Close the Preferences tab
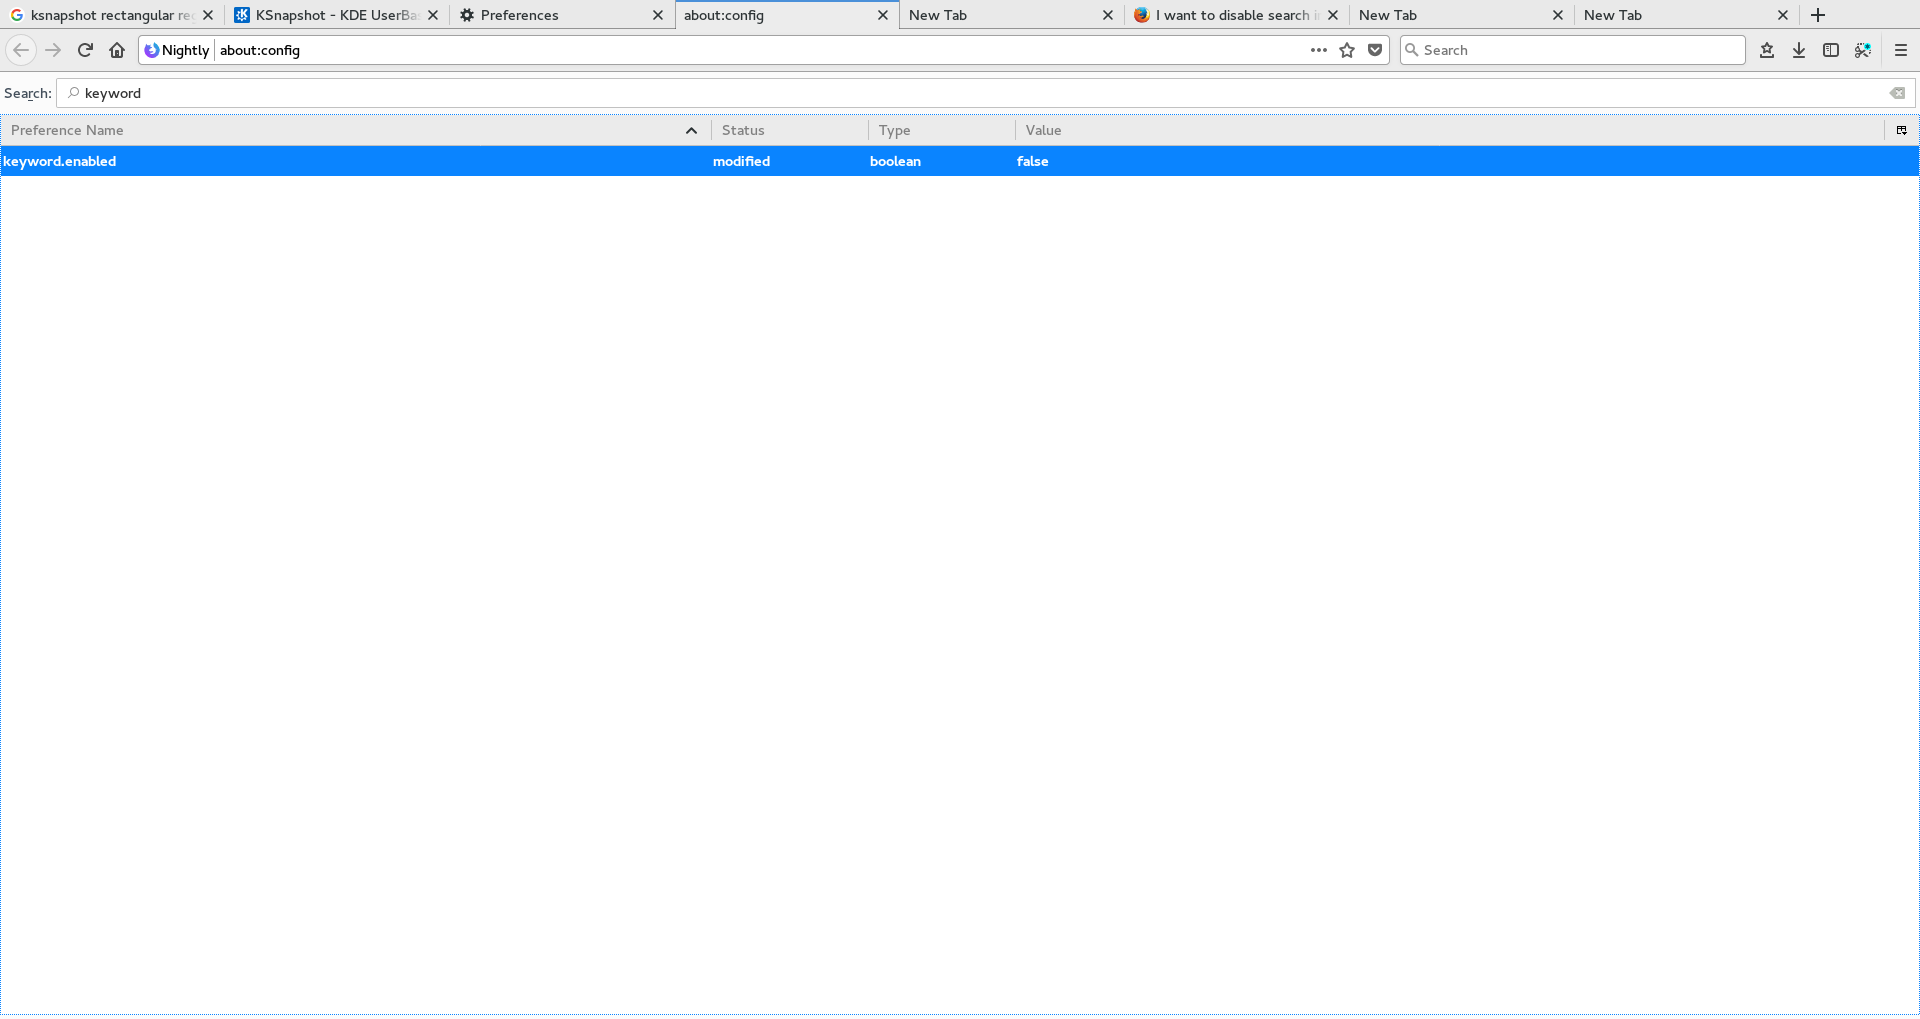This screenshot has height=1019, width=1920. point(658,15)
